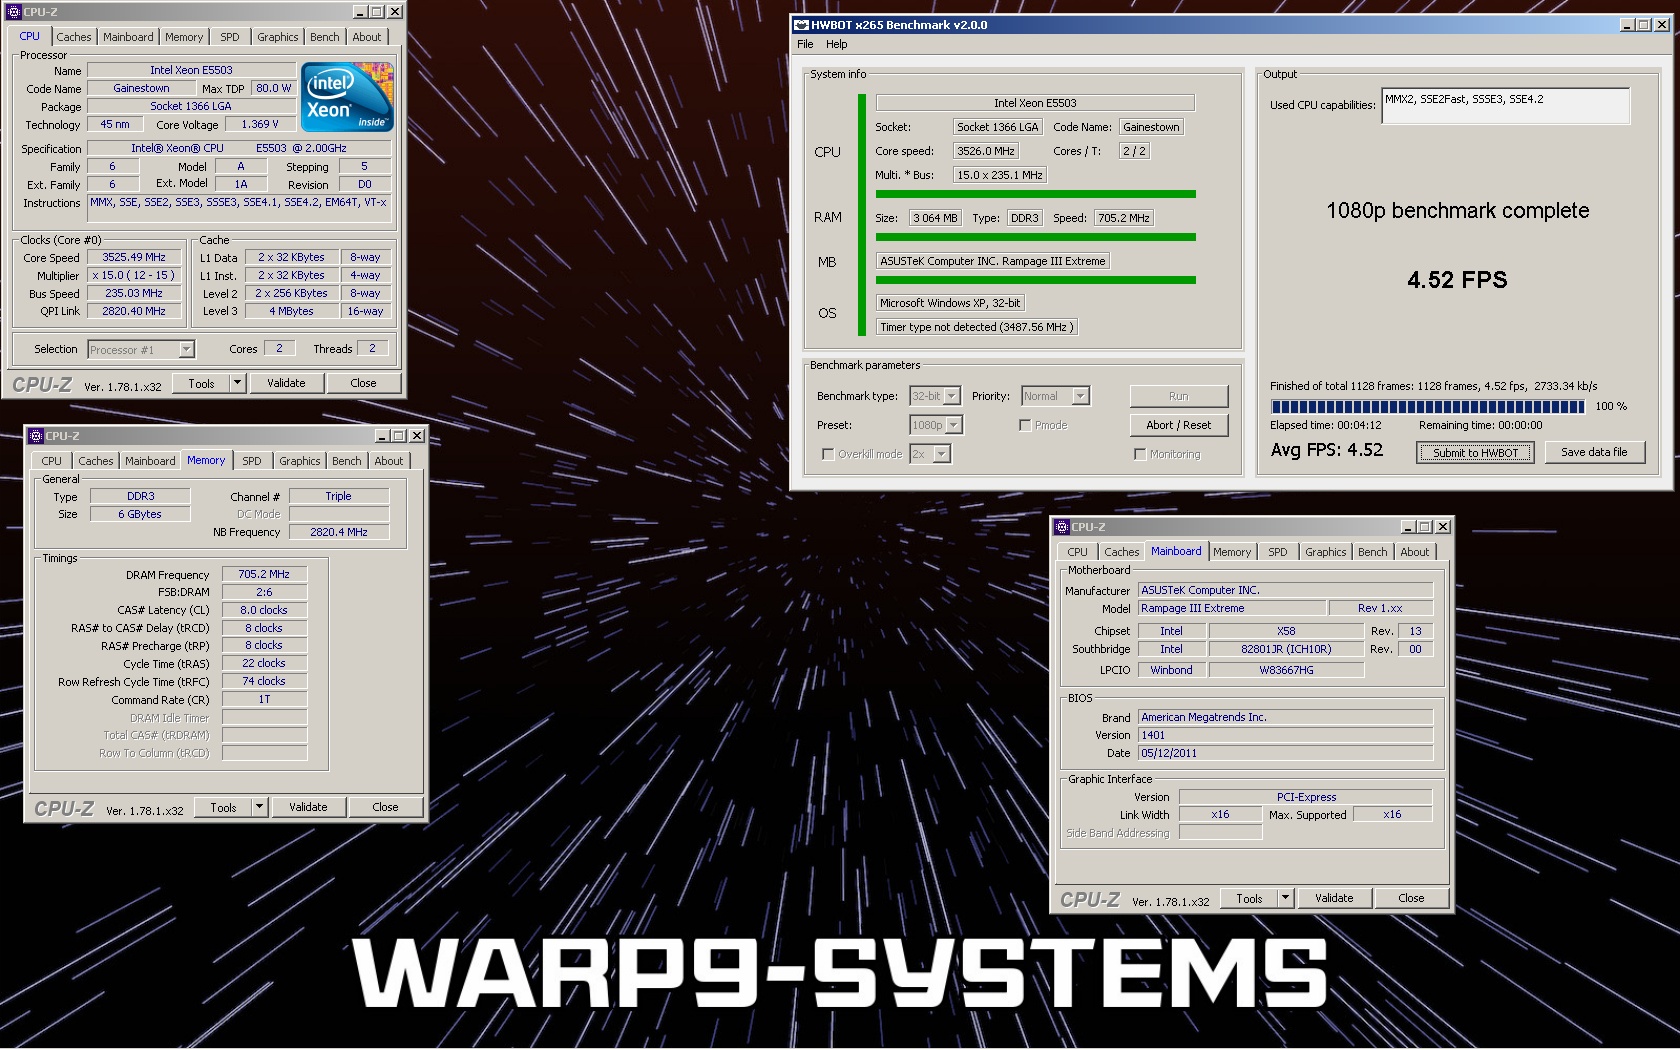Click the CAS# Latency 8.0 clocks value
This screenshot has width=1680, height=1050.
coord(264,610)
